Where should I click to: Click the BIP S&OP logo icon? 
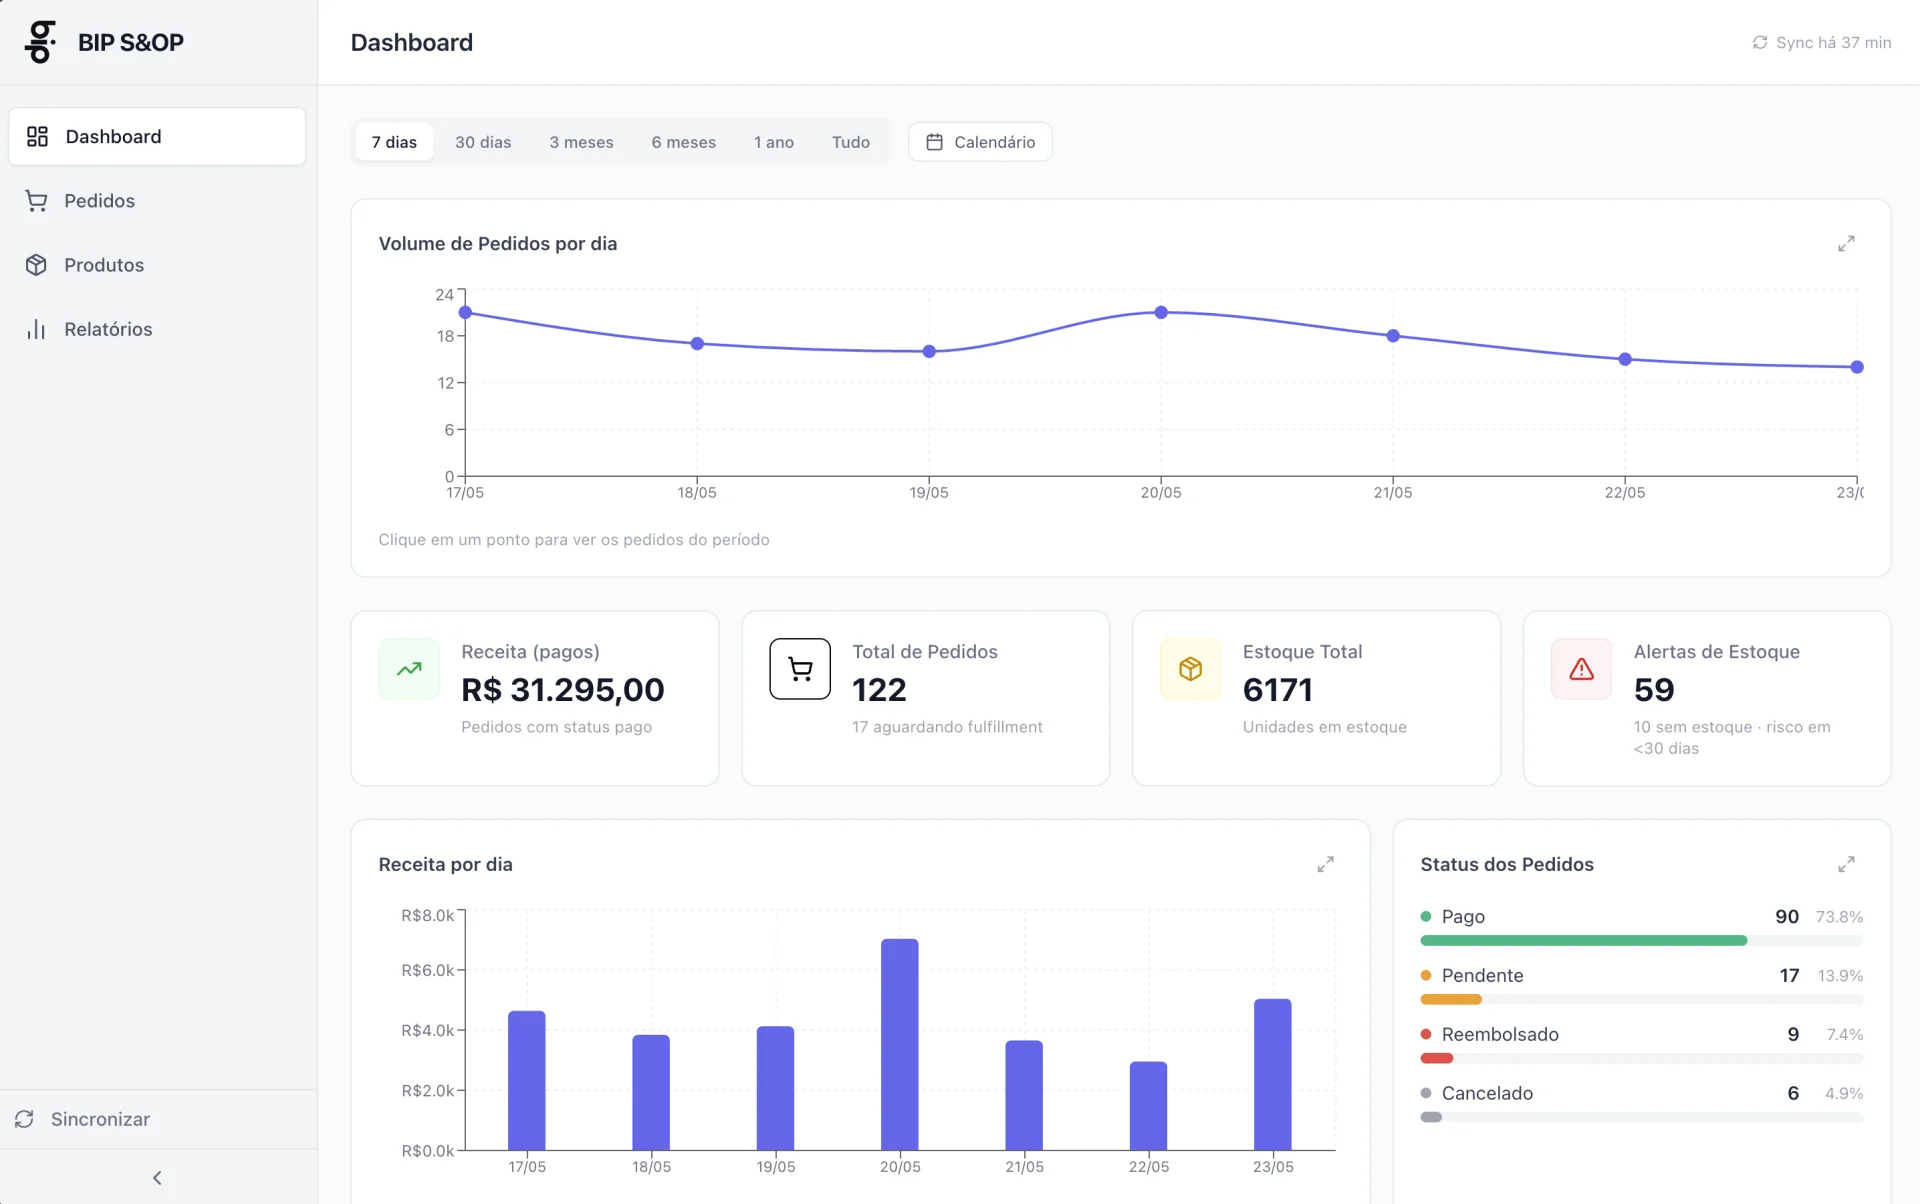point(41,42)
